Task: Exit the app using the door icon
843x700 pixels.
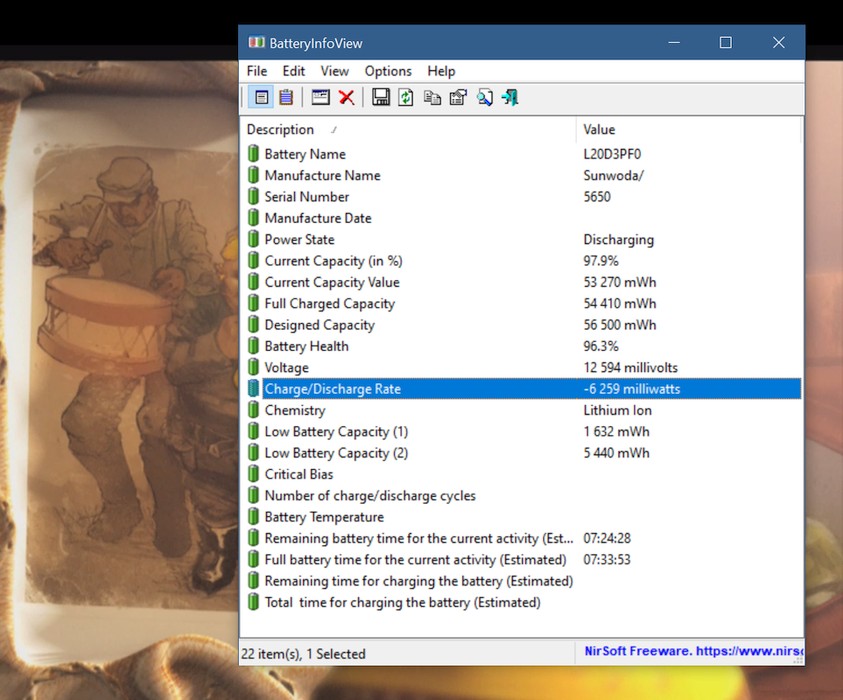Action: click(x=510, y=98)
